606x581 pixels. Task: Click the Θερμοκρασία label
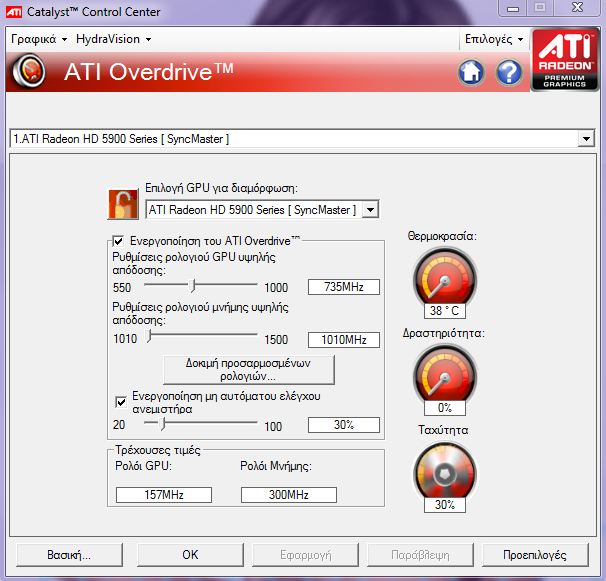click(442, 236)
